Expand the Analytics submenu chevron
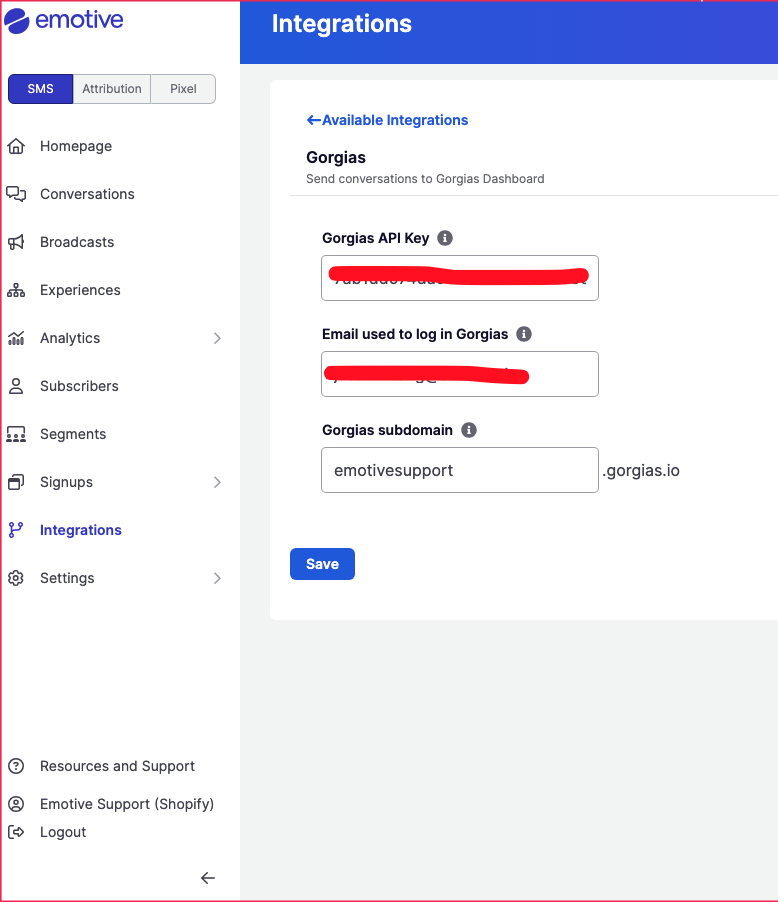The width and height of the screenshot is (778, 902). (x=217, y=338)
